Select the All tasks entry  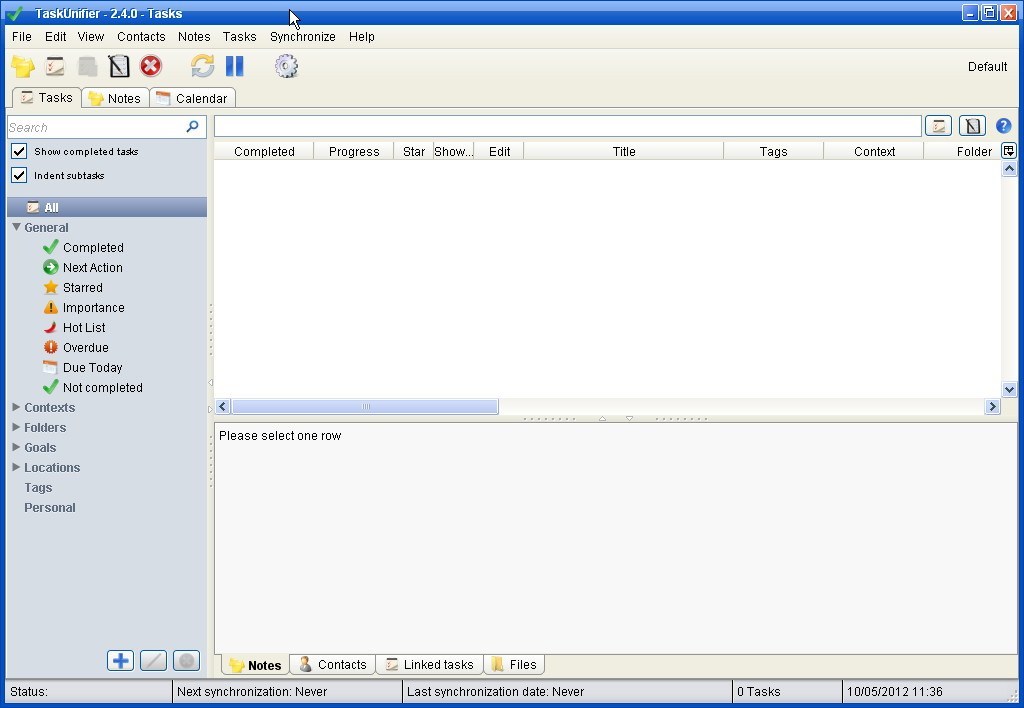coord(107,207)
